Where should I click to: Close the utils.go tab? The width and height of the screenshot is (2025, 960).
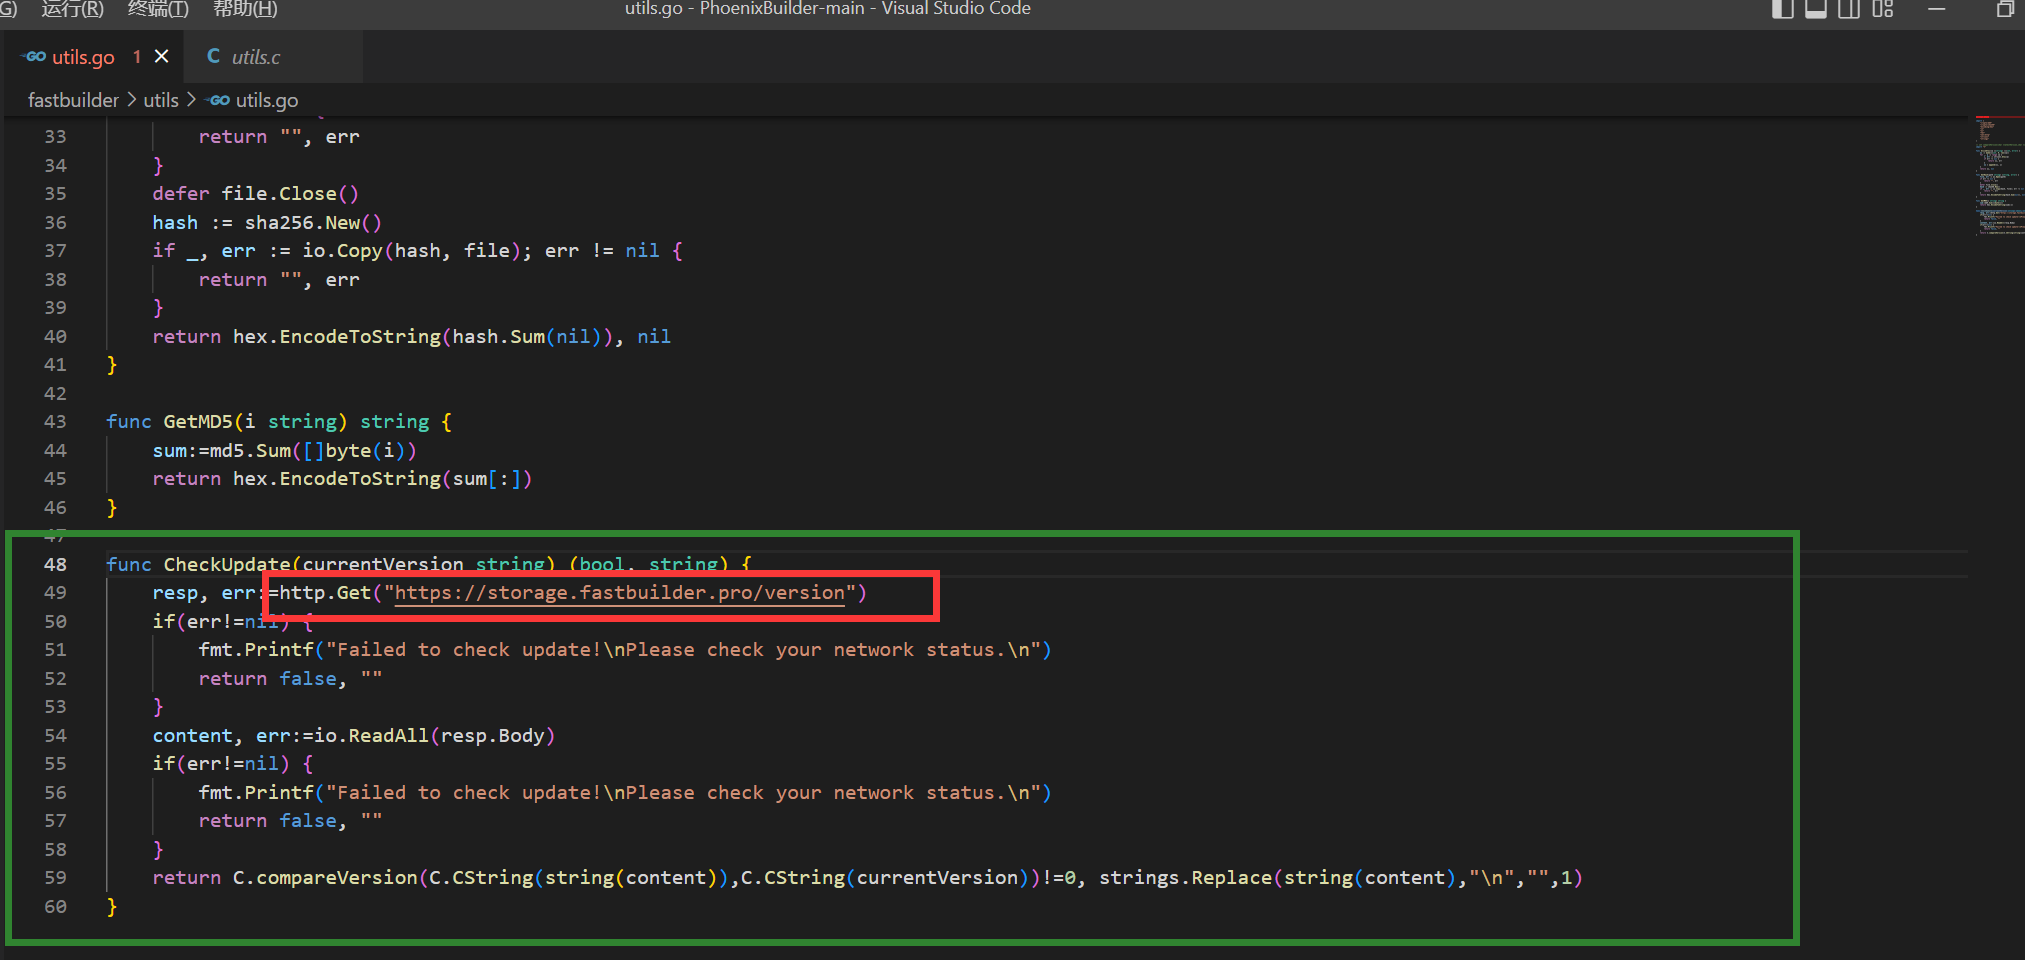click(x=163, y=56)
